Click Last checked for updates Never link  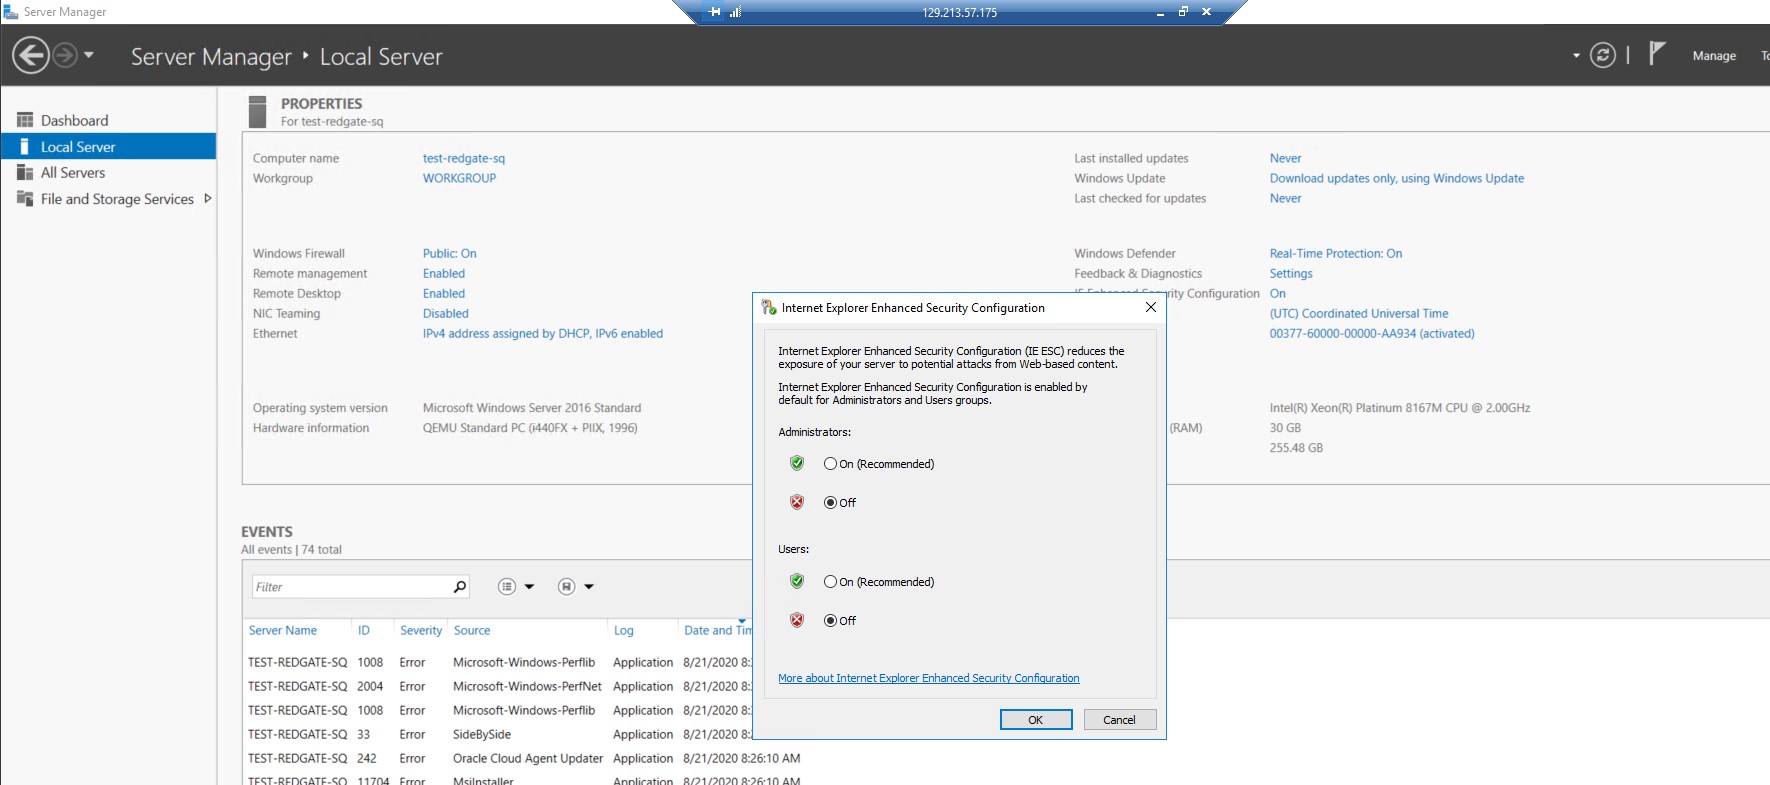point(1286,198)
